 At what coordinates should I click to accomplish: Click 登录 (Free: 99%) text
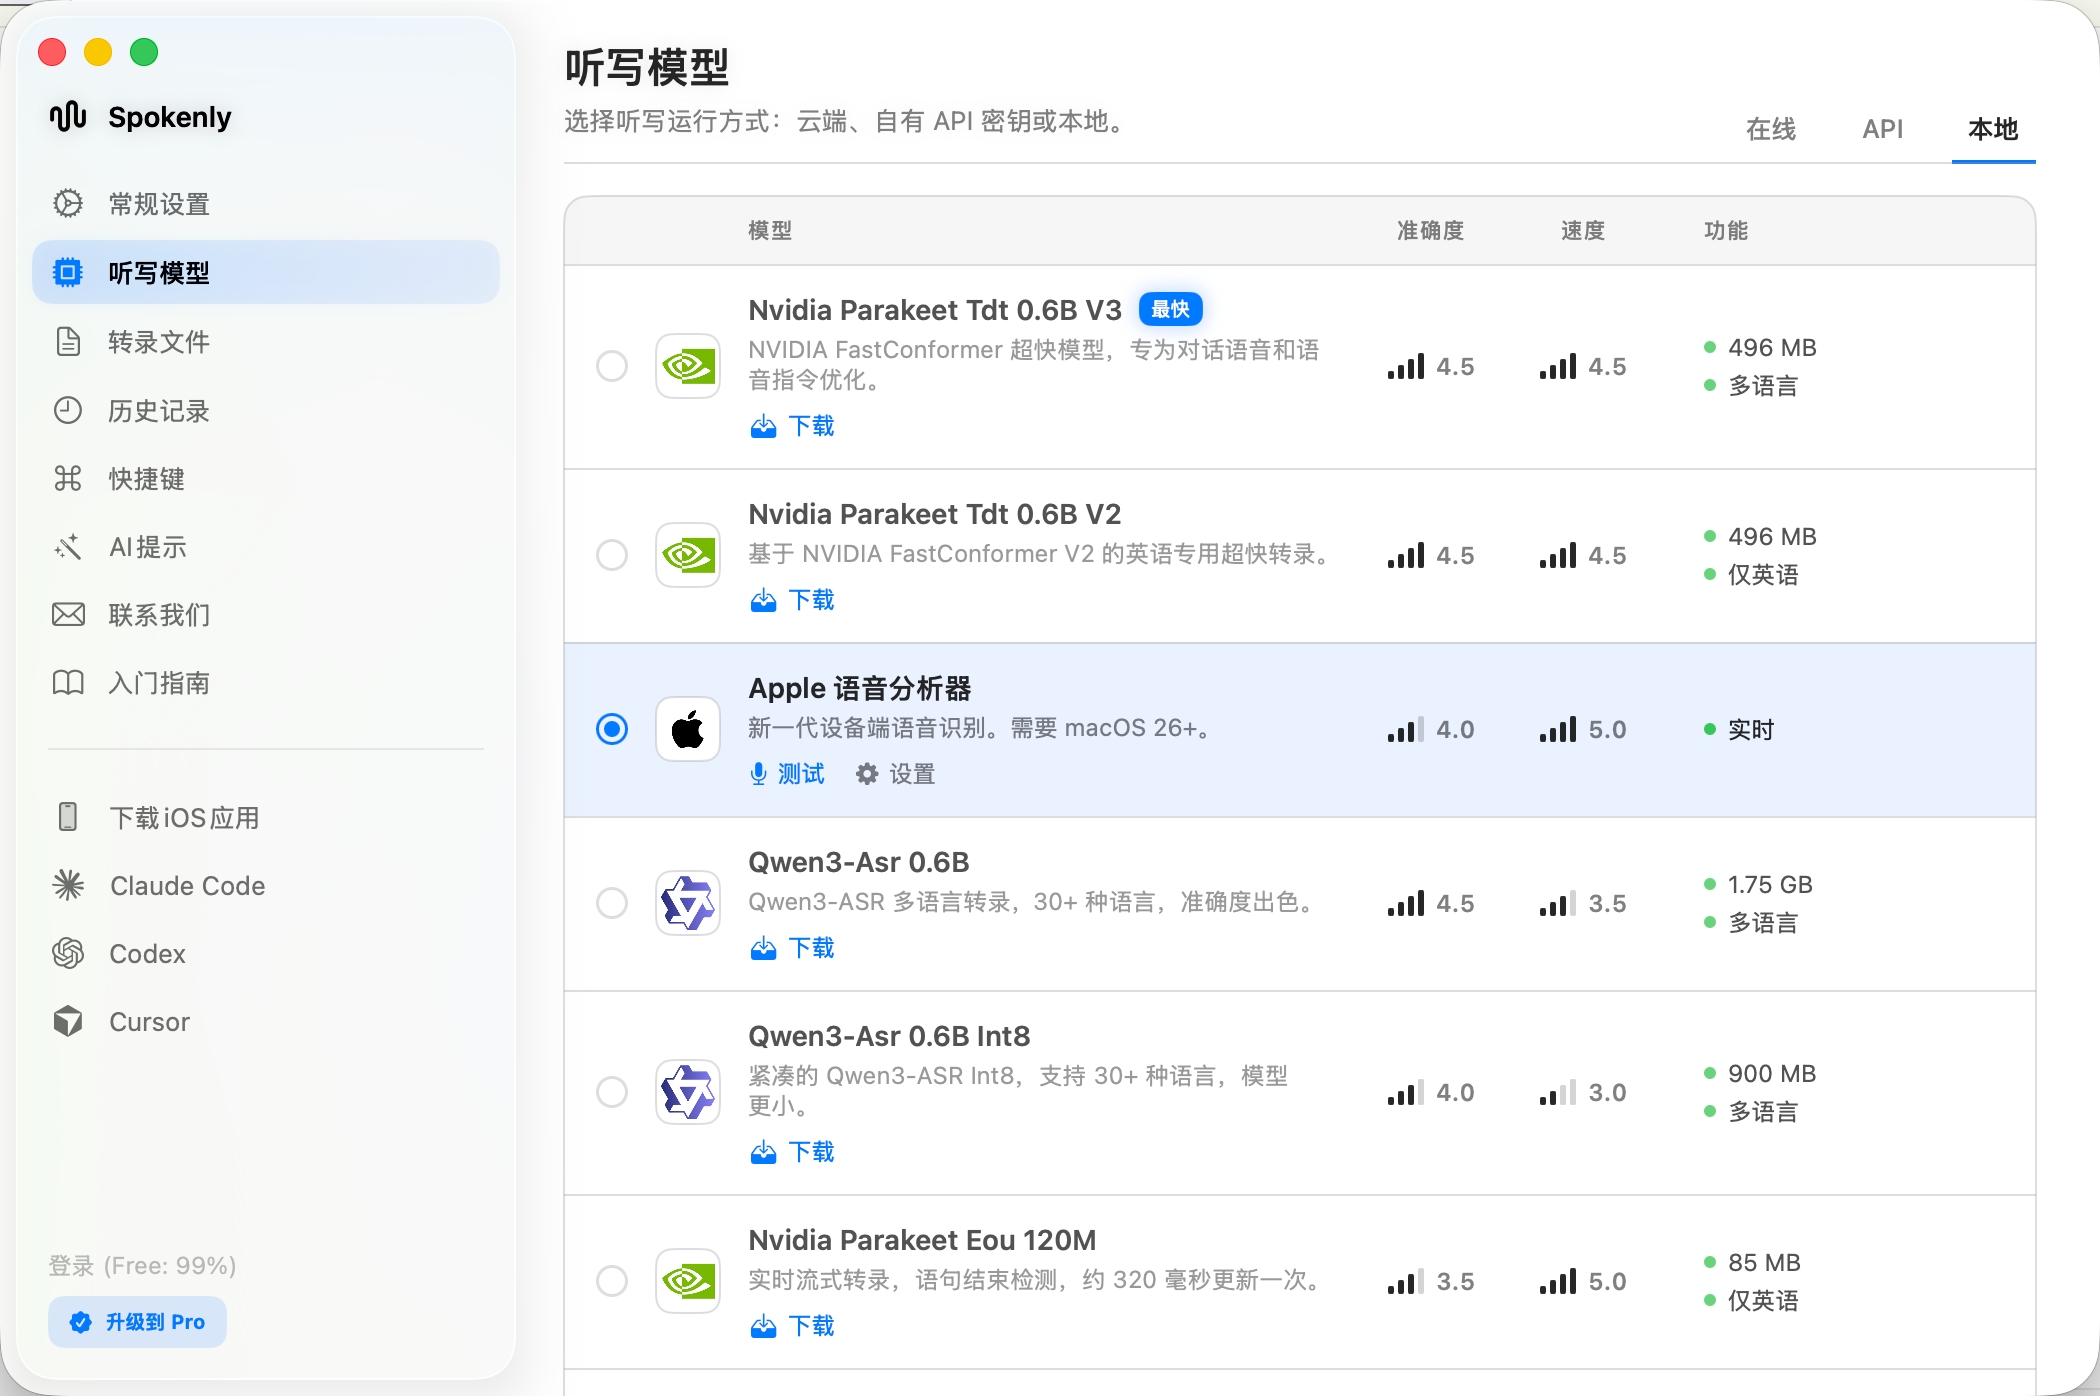click(x=142, y=1265)
